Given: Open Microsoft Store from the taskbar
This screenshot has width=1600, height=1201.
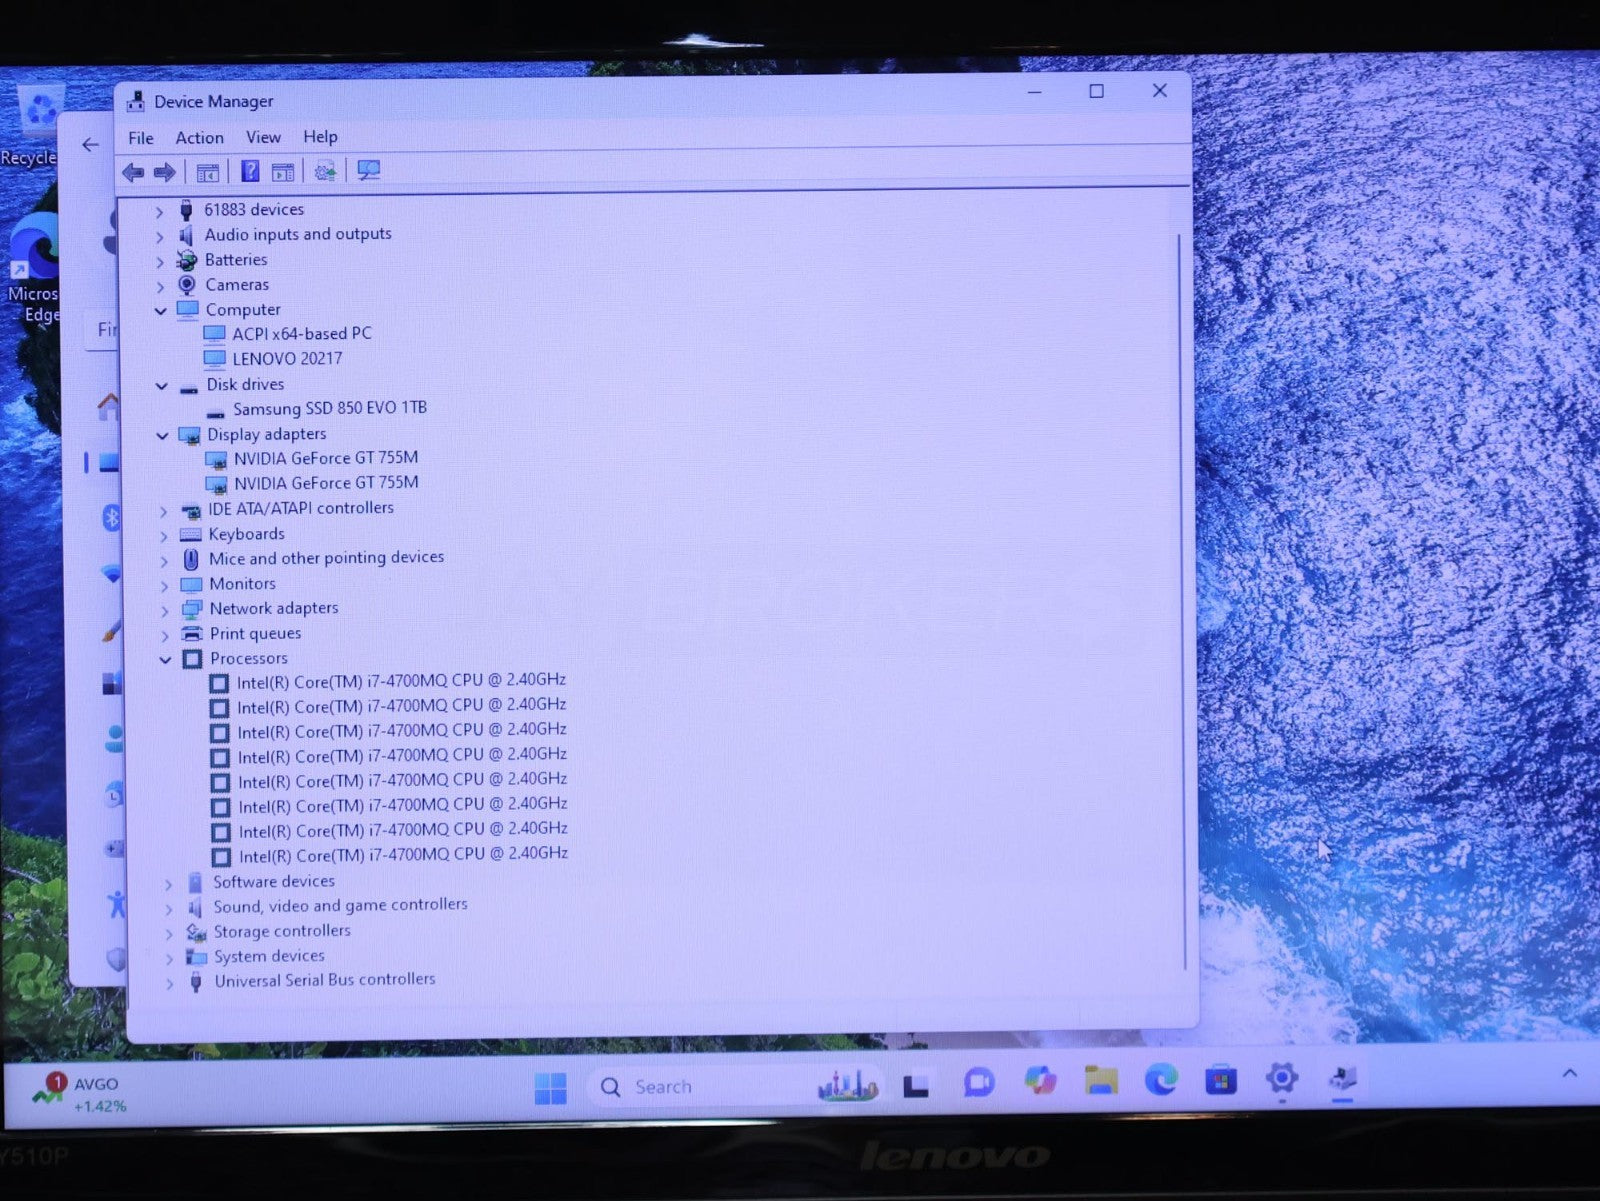Looking at the screenshot, I should [1220, 1081].
